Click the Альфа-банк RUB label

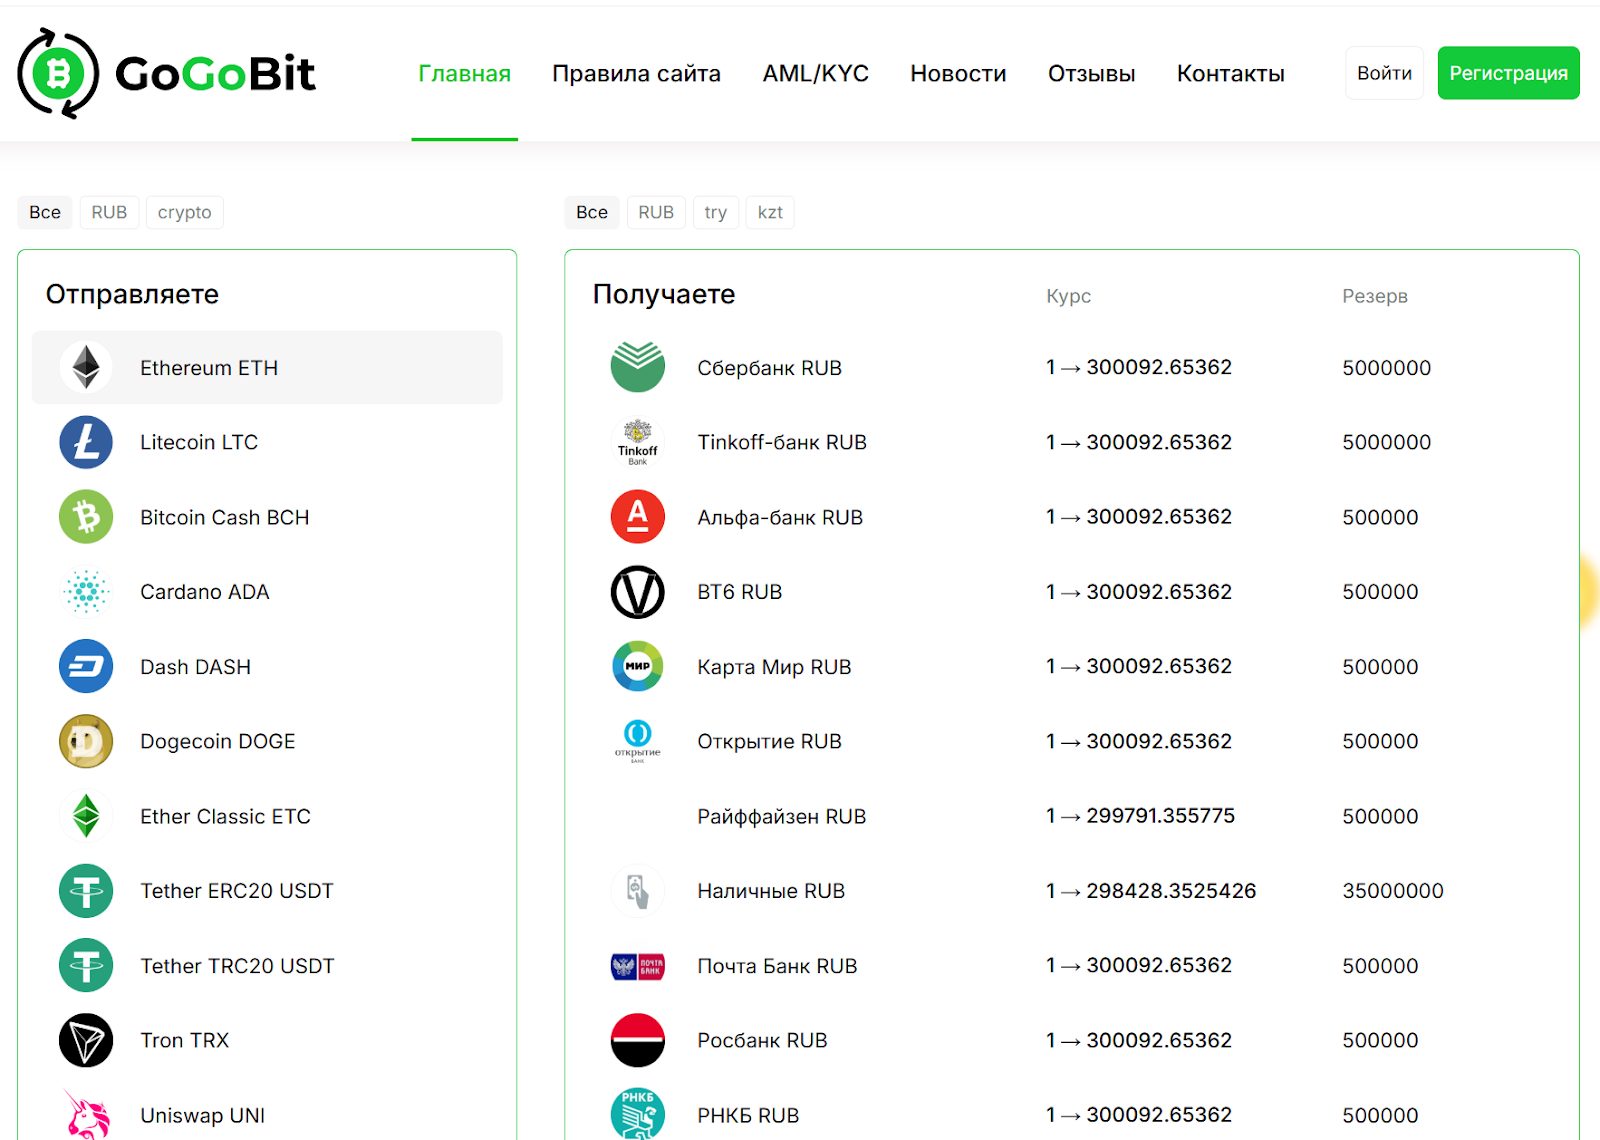pos(780,517)
